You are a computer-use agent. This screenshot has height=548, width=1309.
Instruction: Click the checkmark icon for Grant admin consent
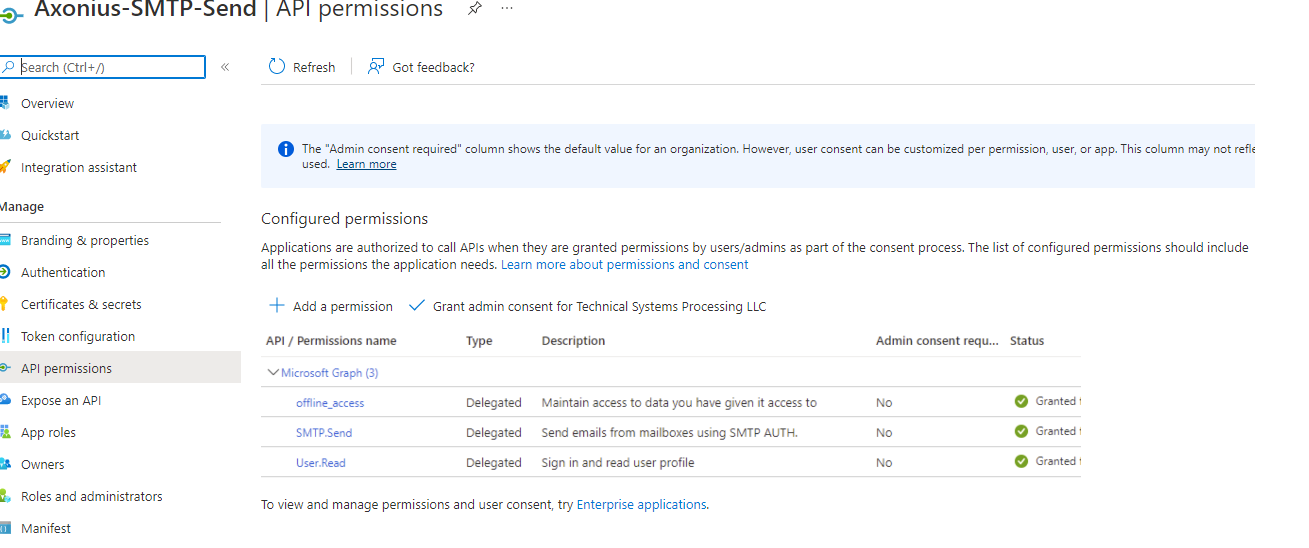(x=417, y=306)
